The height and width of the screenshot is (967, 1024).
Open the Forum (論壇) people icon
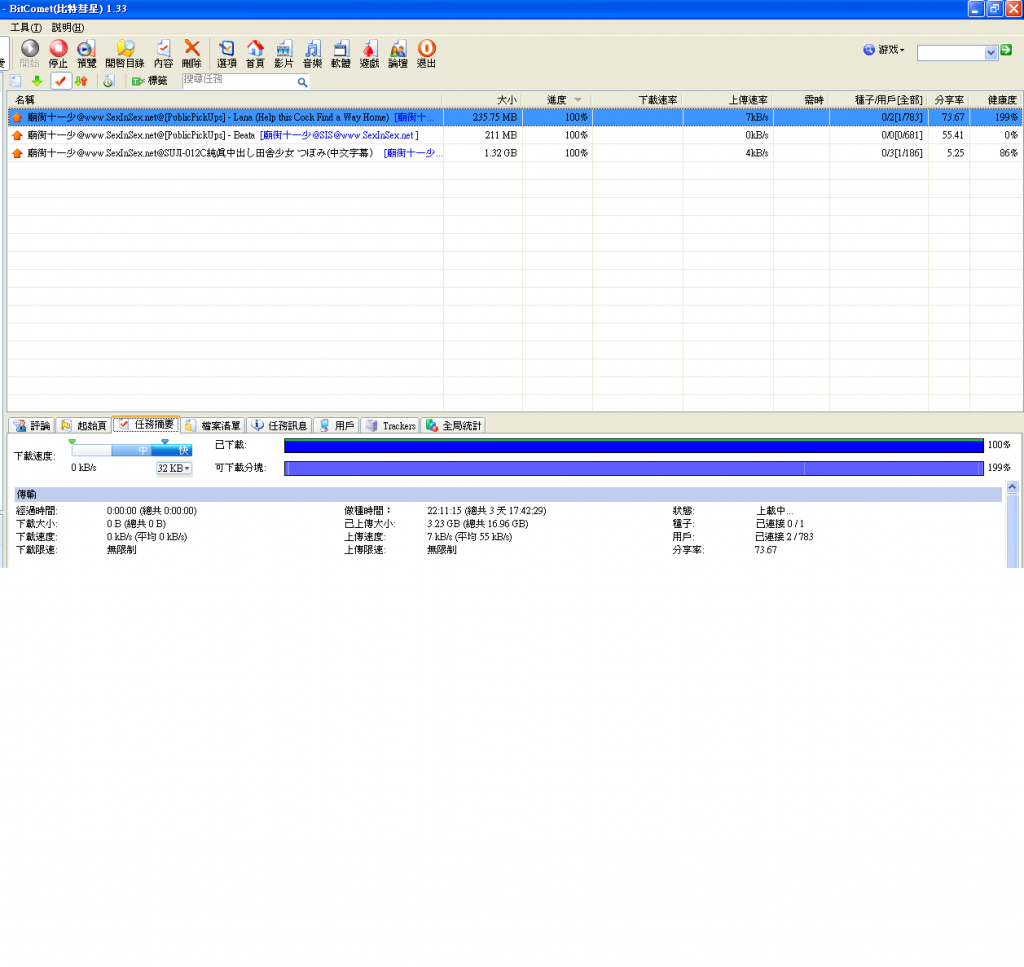398,48
